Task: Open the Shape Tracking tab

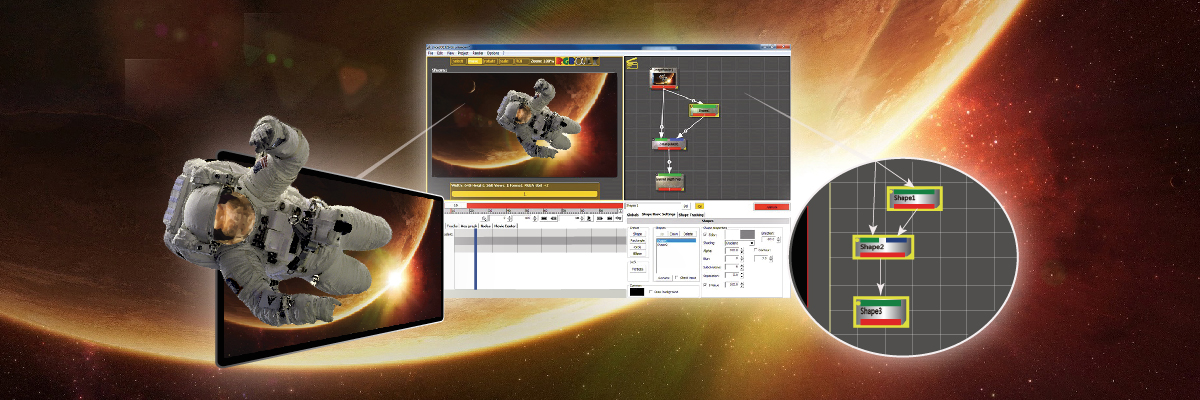Action: 691,215
